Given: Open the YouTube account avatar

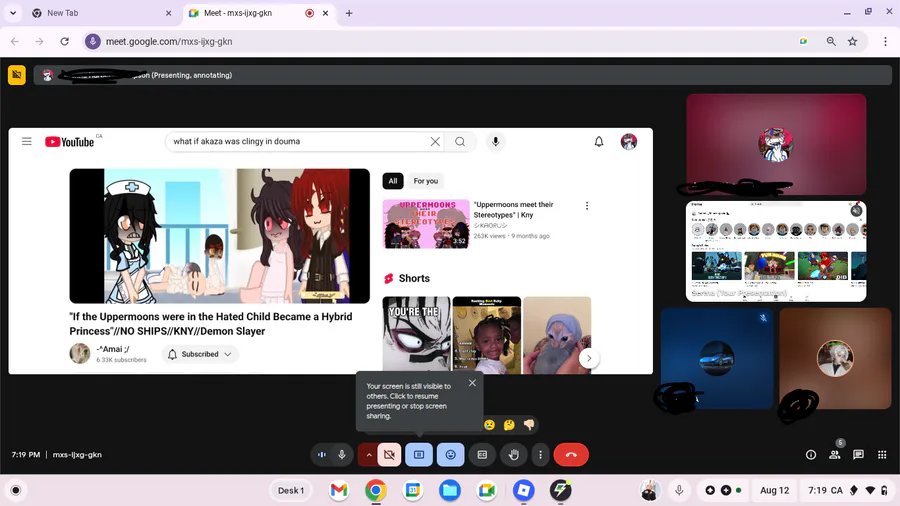Looking at the screenshot, I should coord(629,142).
